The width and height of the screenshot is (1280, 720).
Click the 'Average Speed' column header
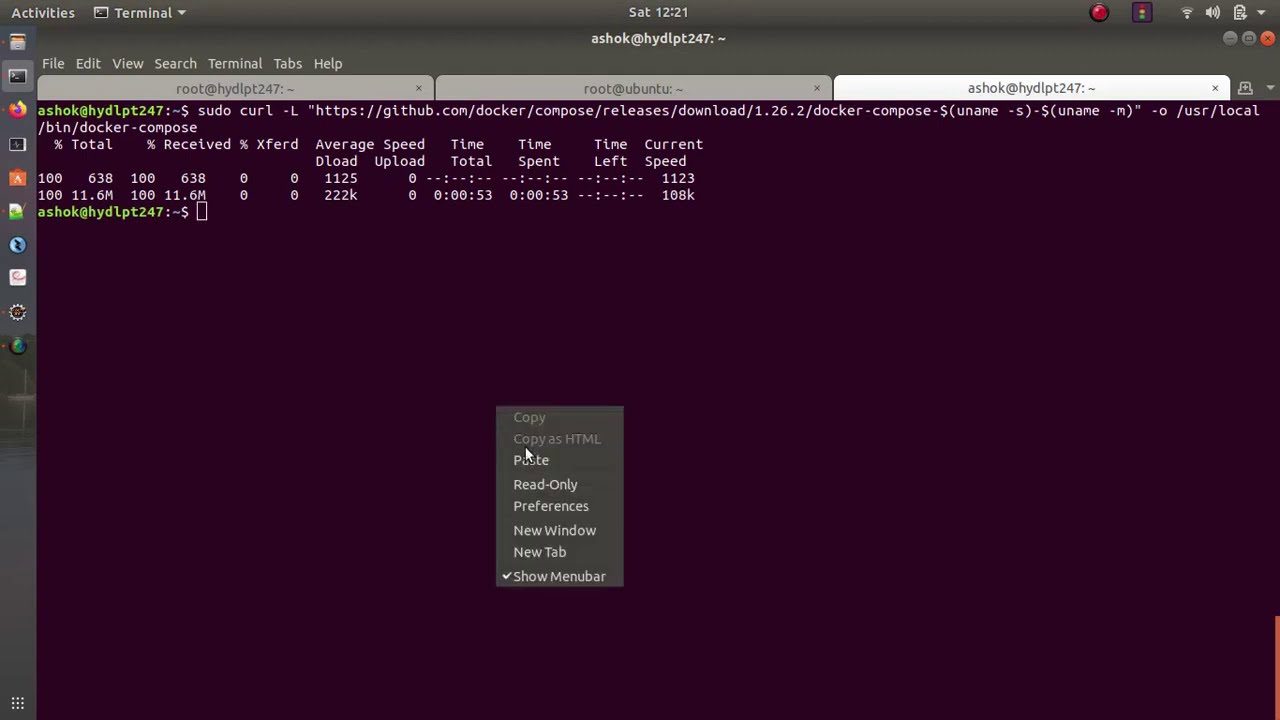click(370, 144)
